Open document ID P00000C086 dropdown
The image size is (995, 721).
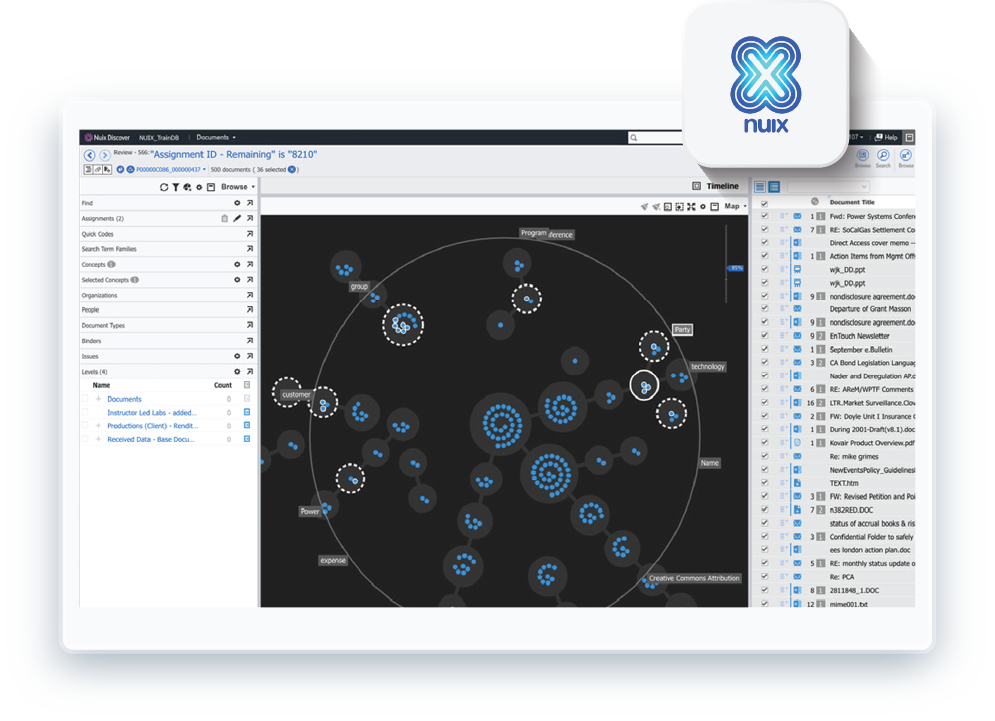[204, 169]
